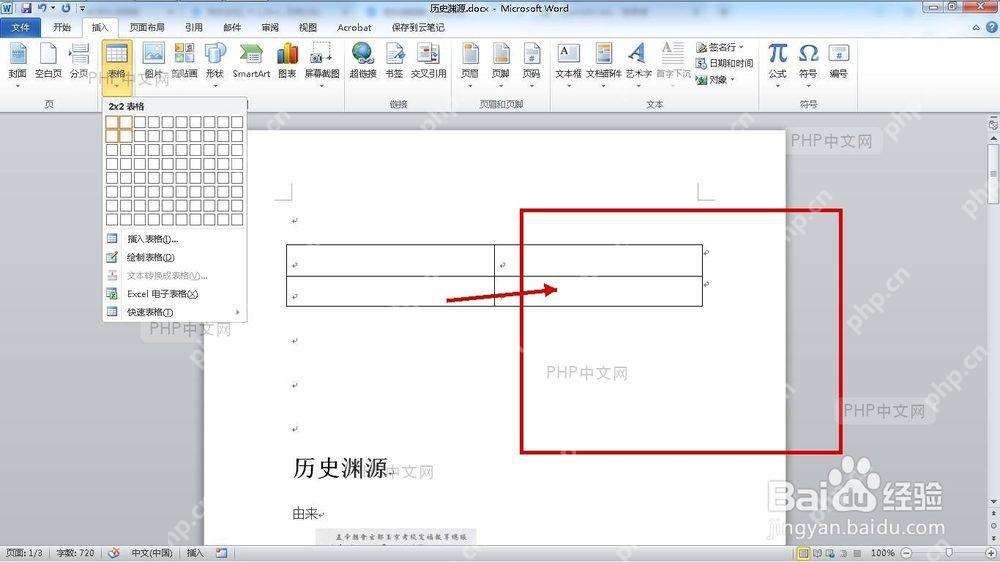
Task: Open the Header (页眉) options
Action: (x=470, y=63)
